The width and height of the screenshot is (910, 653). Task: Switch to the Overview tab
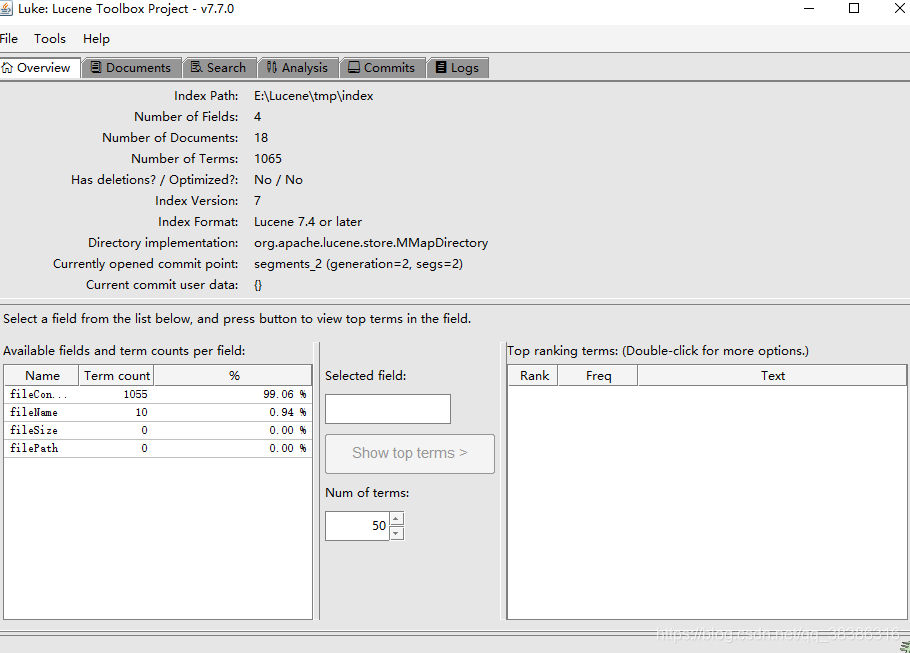click(x=39, y=68)
